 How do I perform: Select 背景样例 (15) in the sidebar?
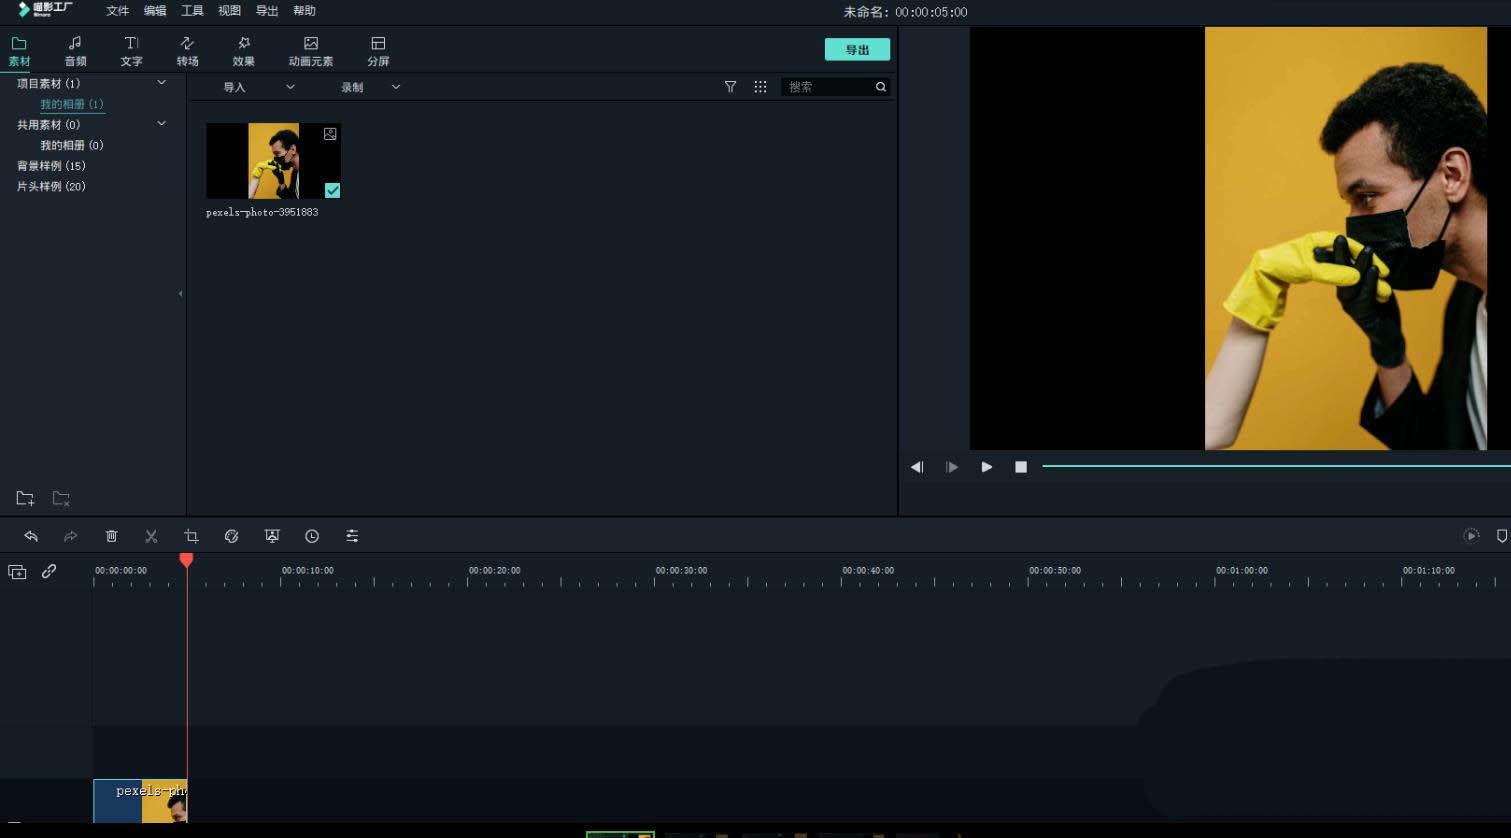(51, 166)
